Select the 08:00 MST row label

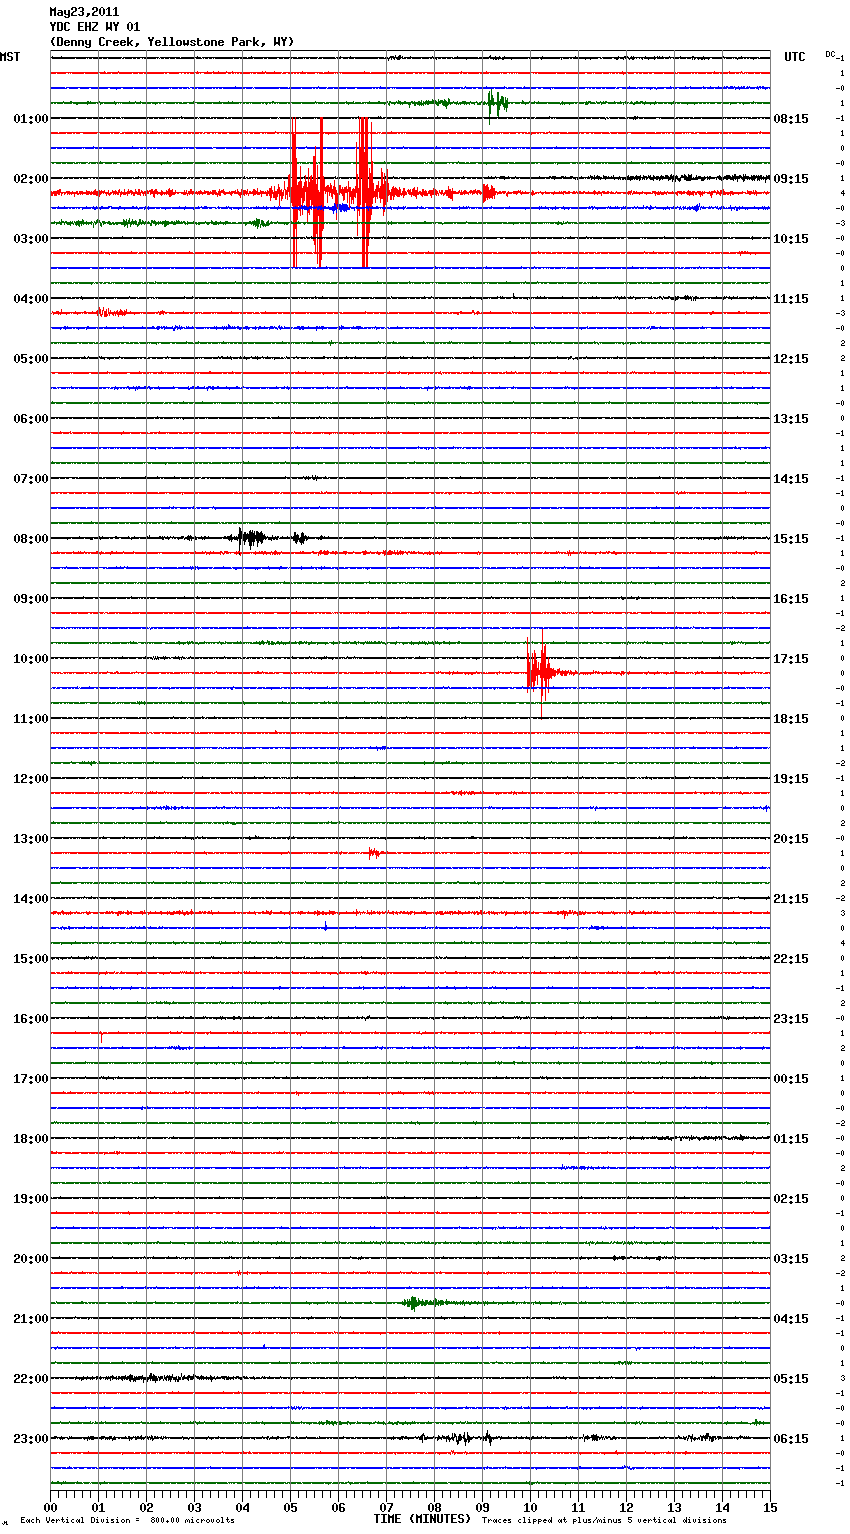31,539
